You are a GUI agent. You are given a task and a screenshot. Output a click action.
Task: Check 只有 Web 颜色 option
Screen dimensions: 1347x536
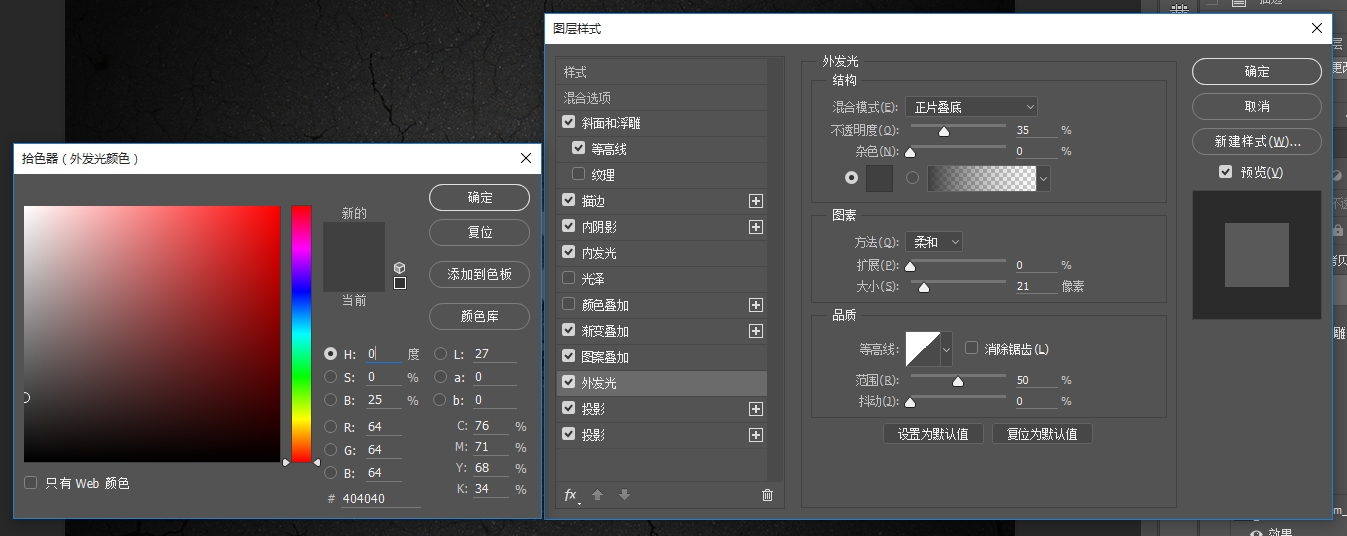click(31, 483)
